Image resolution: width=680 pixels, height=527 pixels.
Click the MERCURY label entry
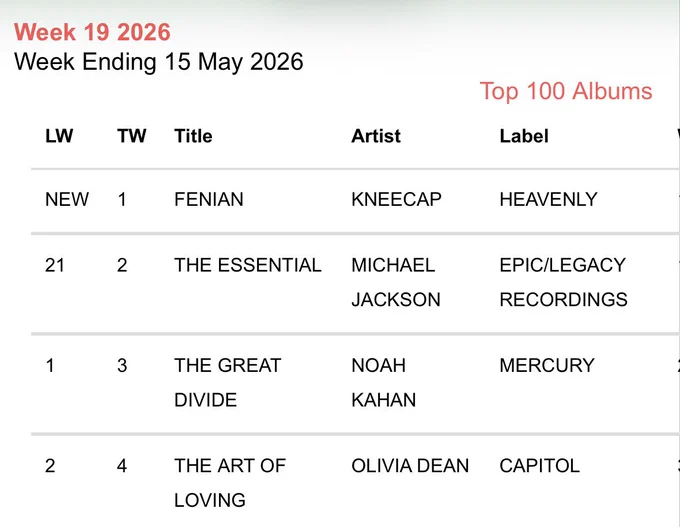(547, 365)
